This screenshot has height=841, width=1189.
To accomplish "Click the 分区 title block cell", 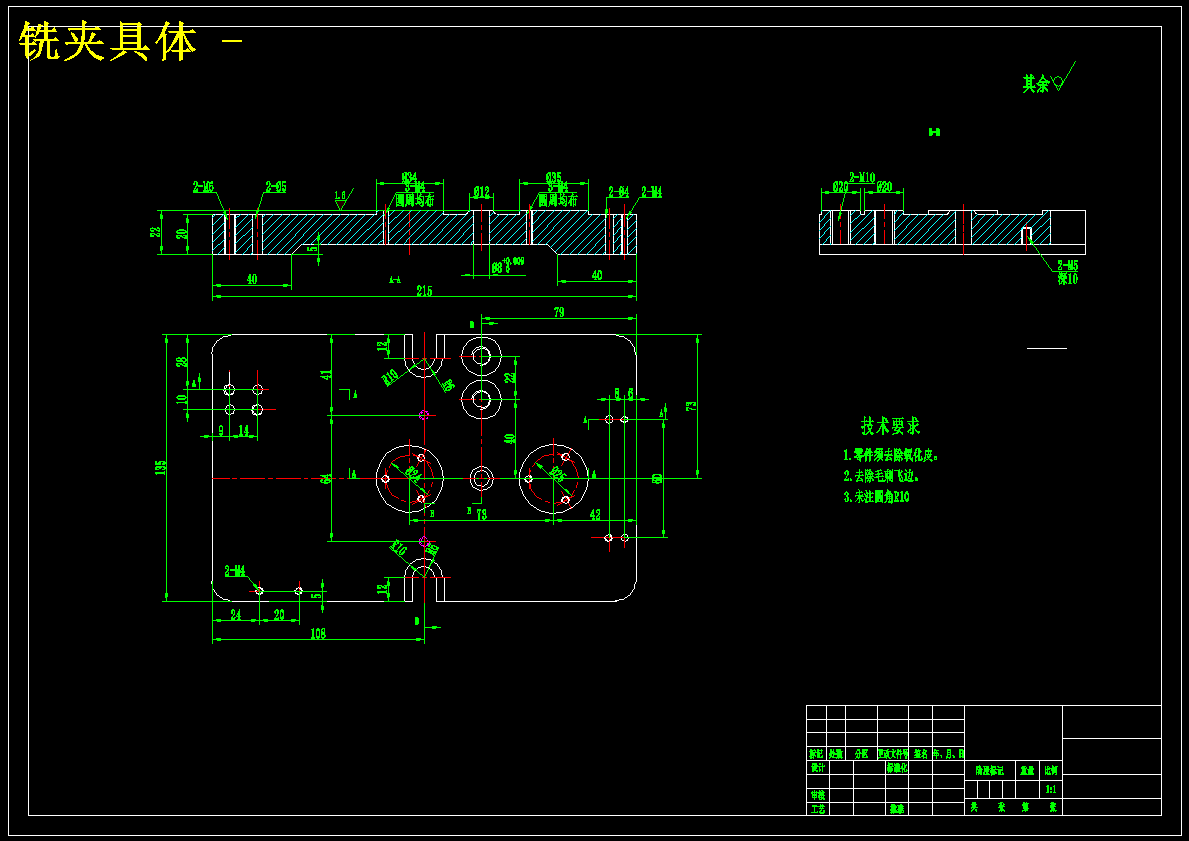I will click(861, 754).
